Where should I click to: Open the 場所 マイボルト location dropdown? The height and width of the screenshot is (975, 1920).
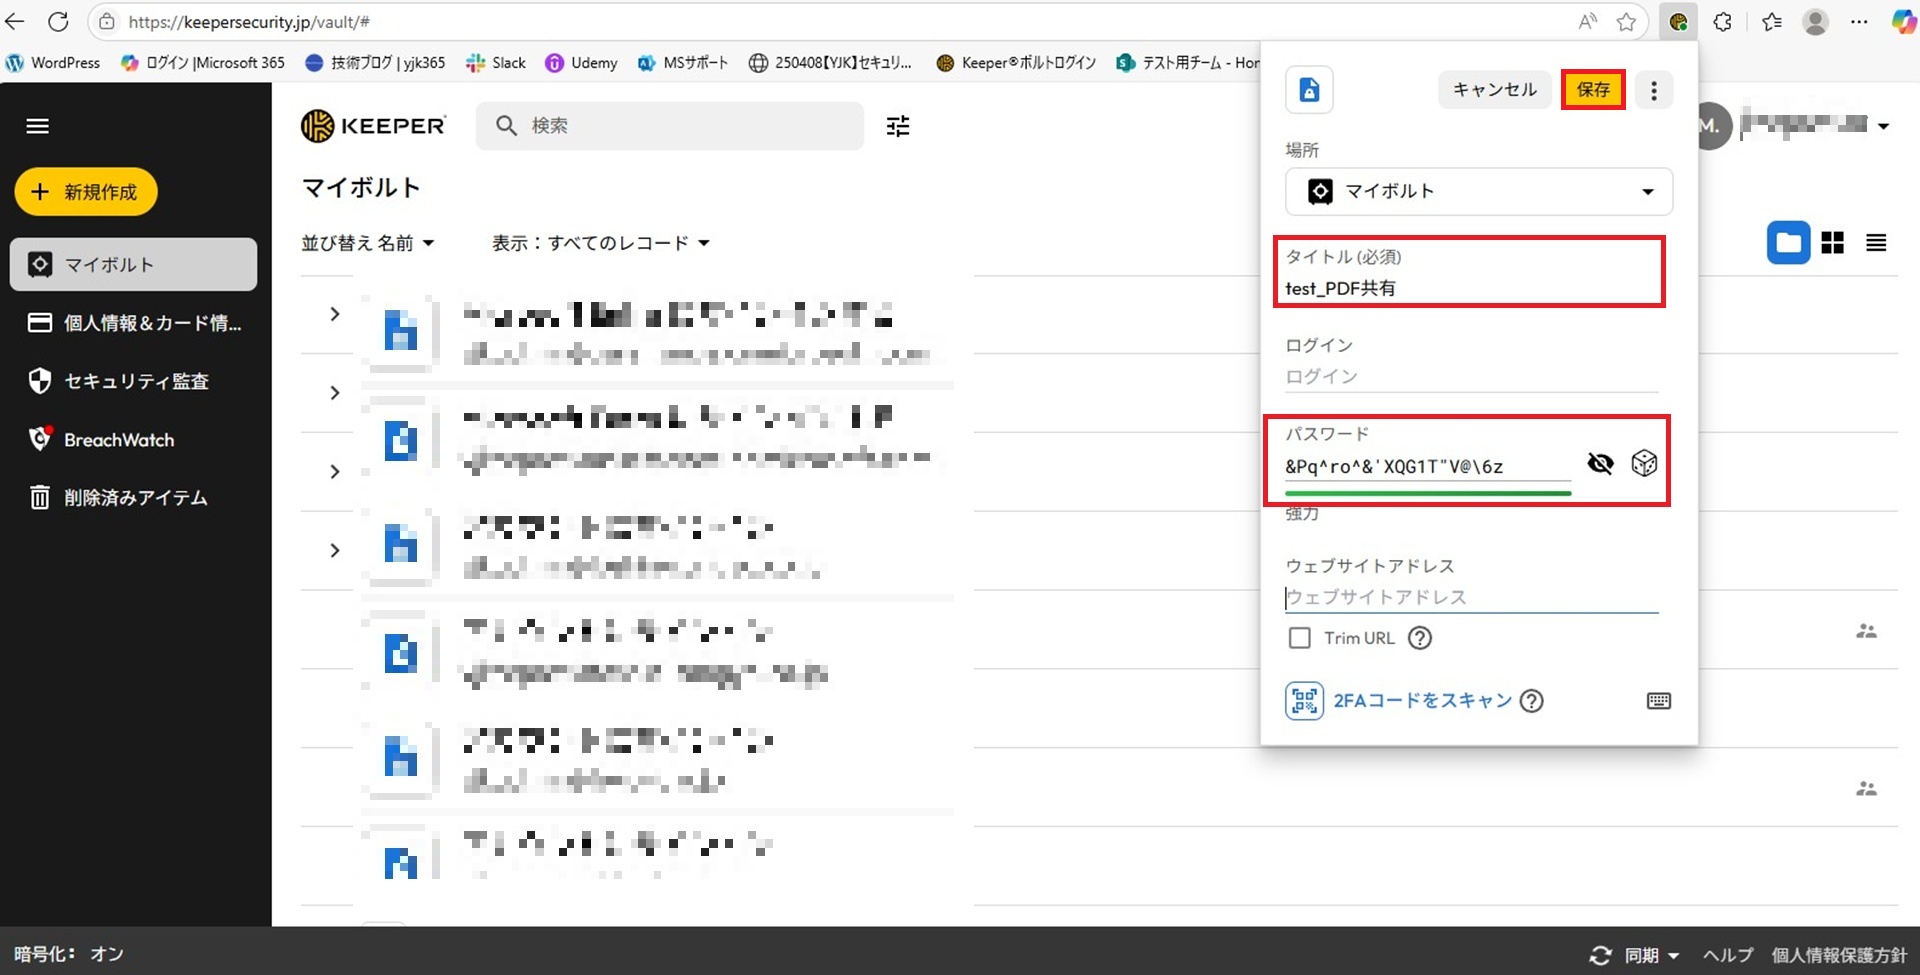pyautogui.click(x=1478, y=191)
